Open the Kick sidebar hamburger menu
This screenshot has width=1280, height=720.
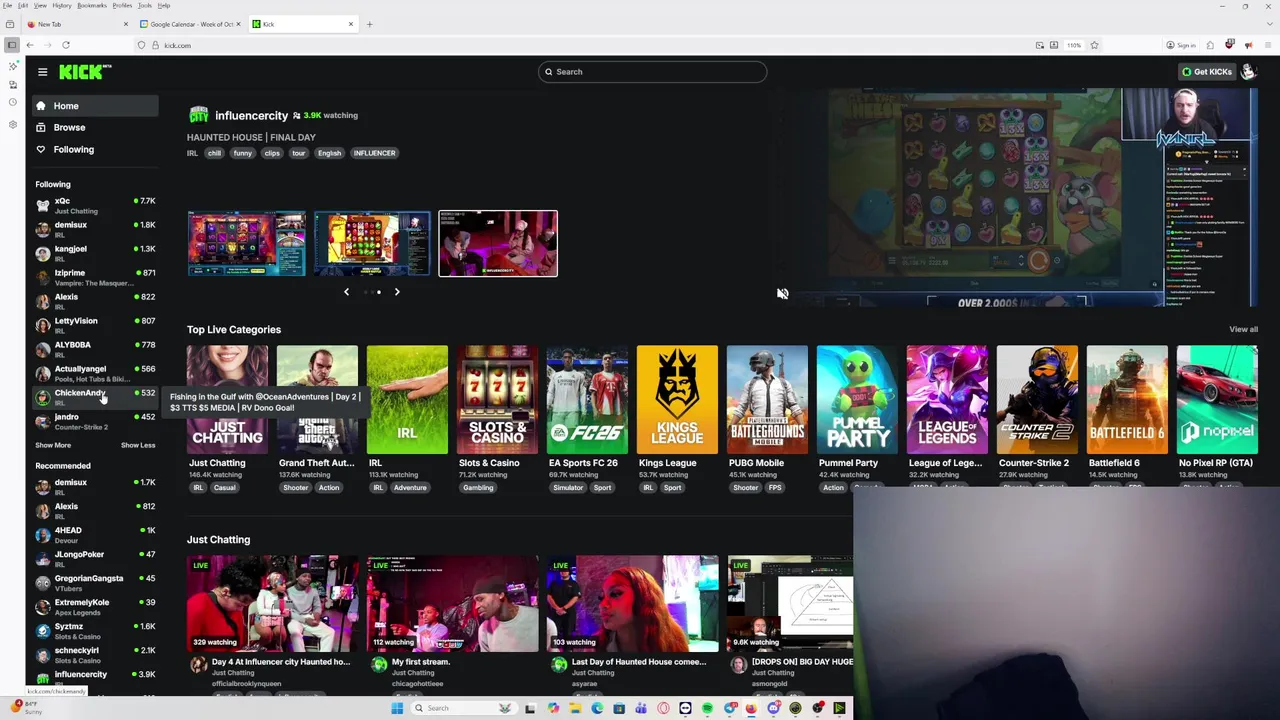click(x=42, y=71)
